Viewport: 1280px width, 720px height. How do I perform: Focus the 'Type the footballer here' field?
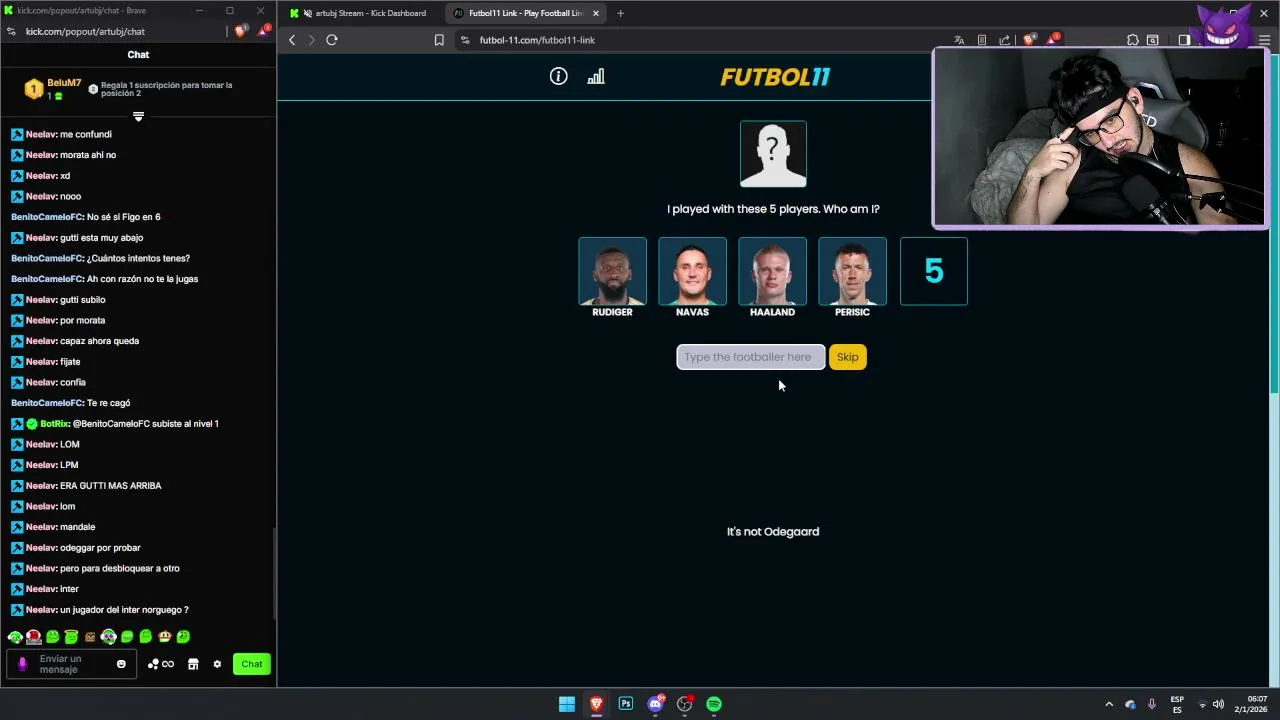[751, 357]
